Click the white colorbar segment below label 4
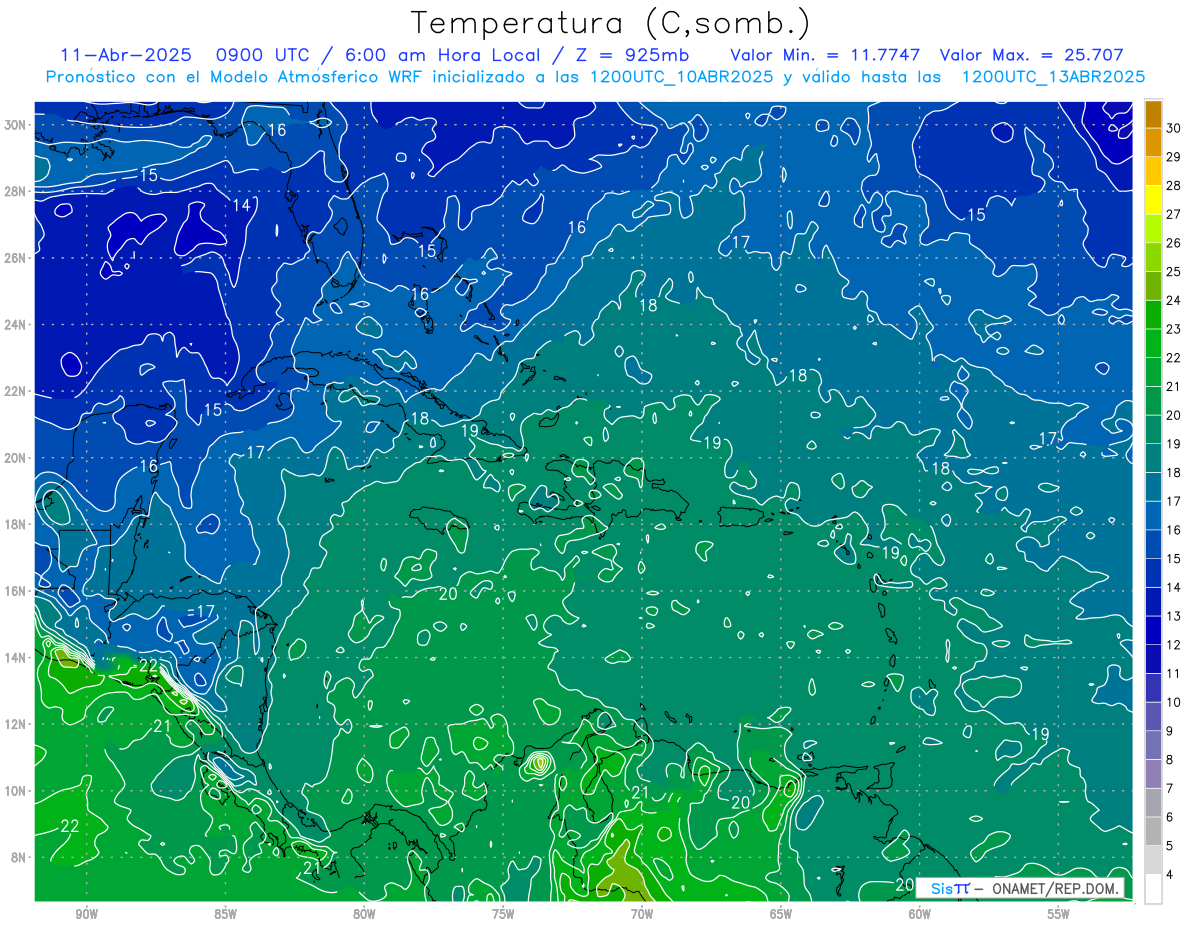1200x927 pixels. point(1153,888)
